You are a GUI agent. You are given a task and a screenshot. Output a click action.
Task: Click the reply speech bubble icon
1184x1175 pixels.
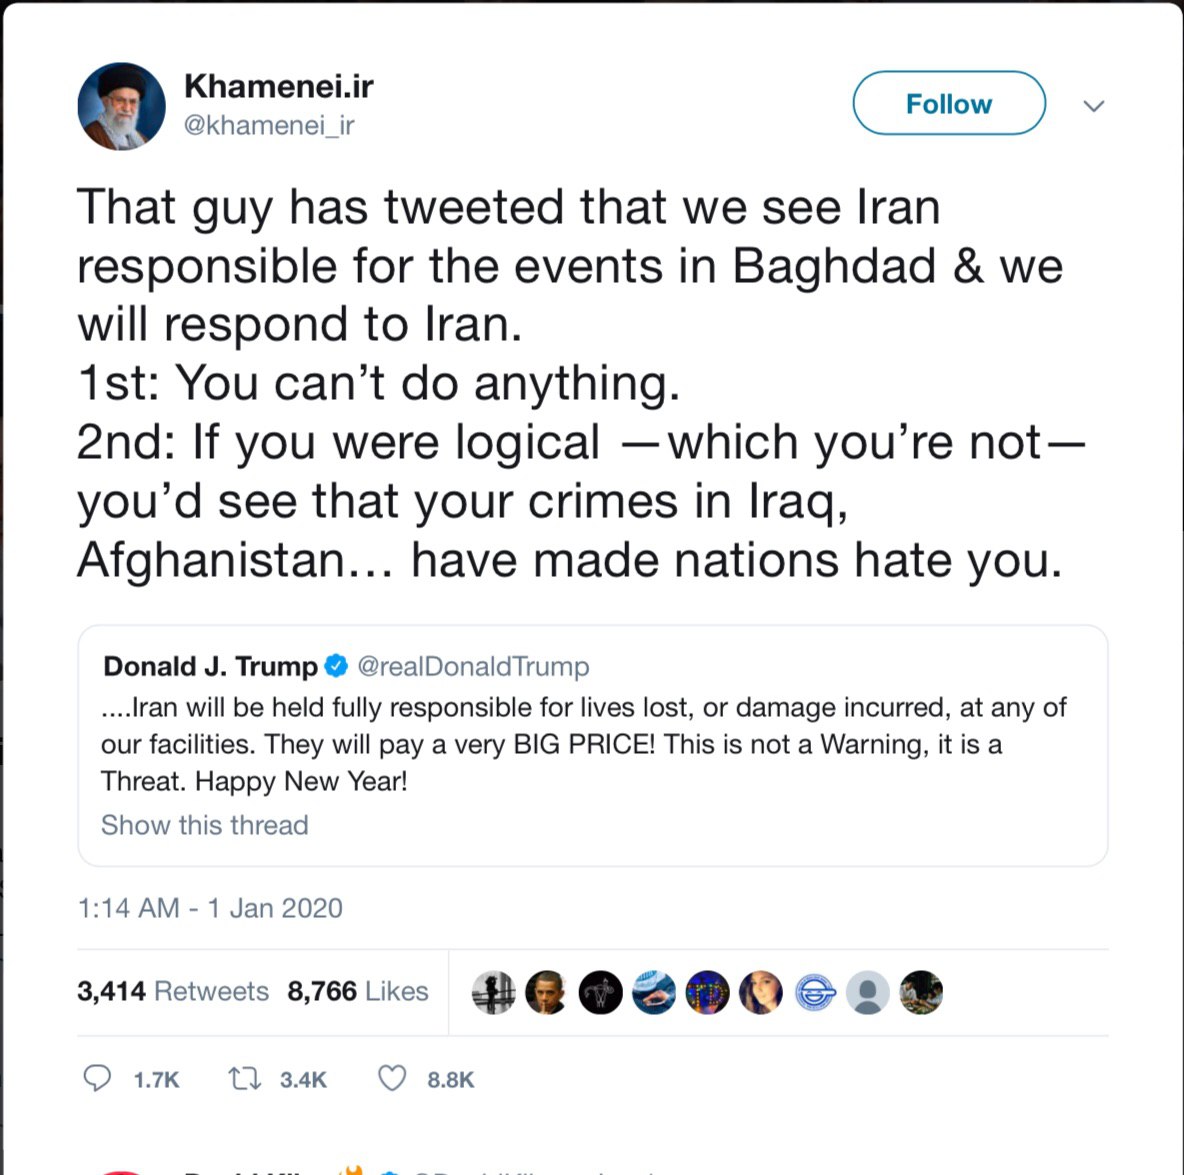point(97,1078)
